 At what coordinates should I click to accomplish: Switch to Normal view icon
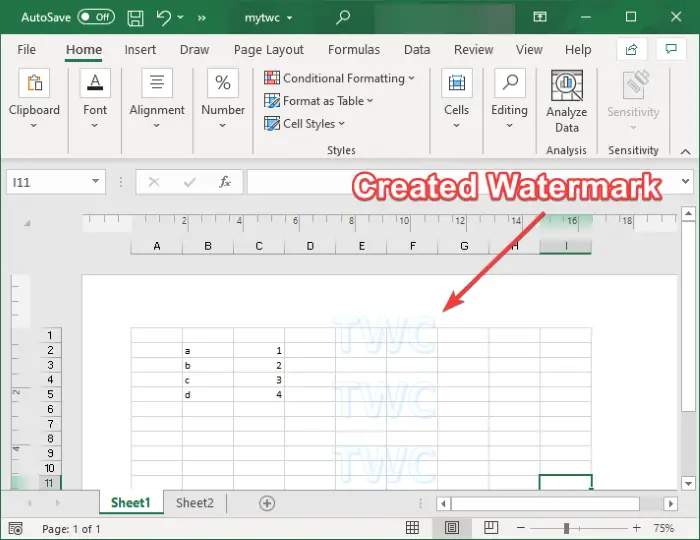pos(412,528)
